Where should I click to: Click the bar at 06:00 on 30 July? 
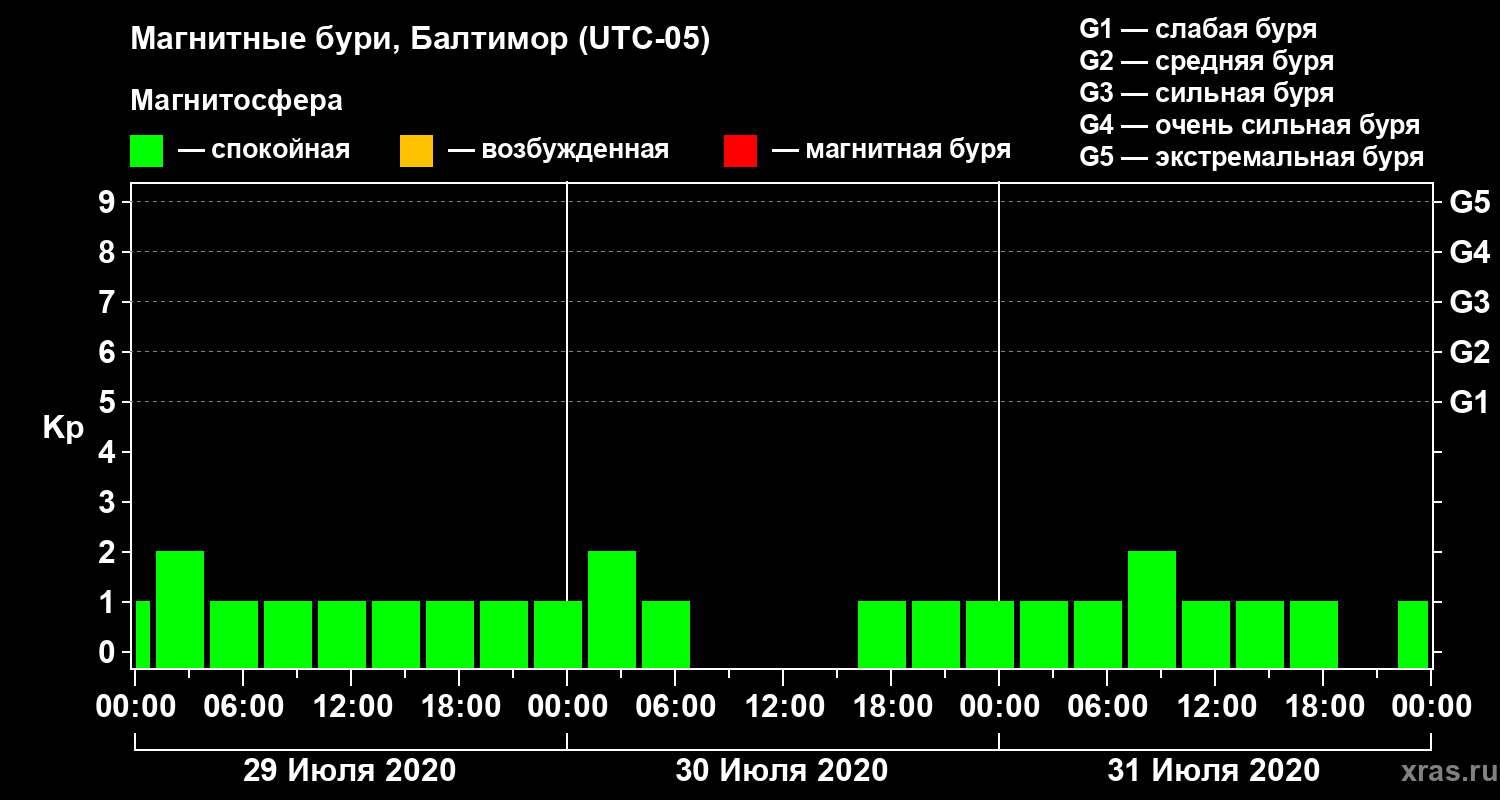point(666,634)
